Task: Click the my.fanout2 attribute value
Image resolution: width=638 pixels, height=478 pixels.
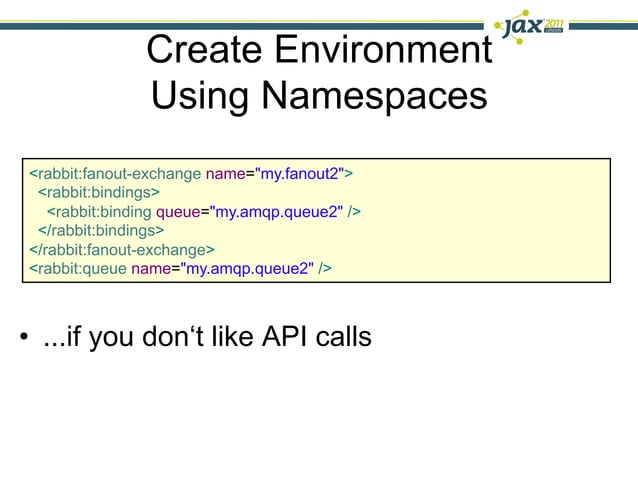Action: 299,174
